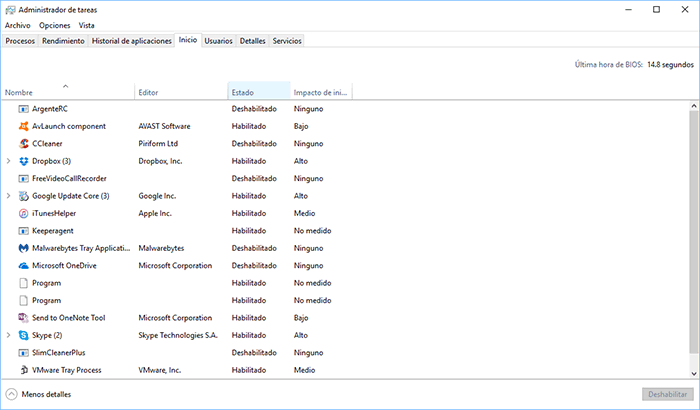This screenshot has height=410, width=700.
Task: Switch to the Servicios tab
Action: pyautogui.click(x=287, y=41)
